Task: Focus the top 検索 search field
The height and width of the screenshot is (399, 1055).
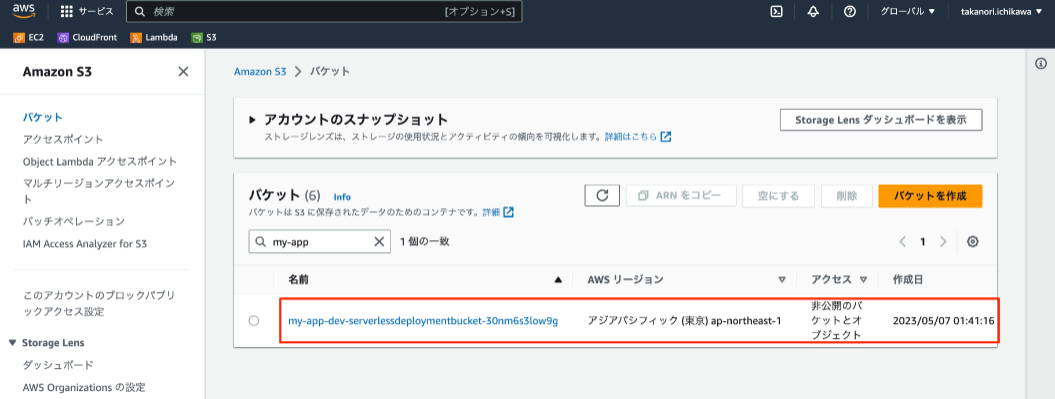Action: click(x=324, y=11)
